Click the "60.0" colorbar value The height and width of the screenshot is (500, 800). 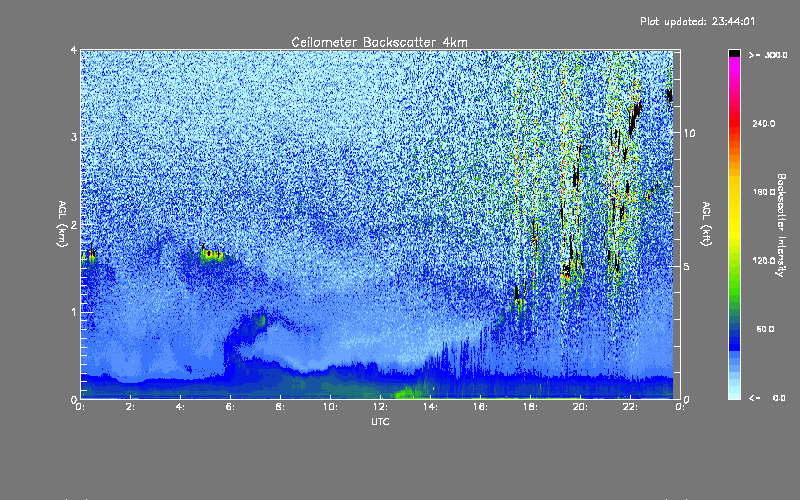coord(765,329)
